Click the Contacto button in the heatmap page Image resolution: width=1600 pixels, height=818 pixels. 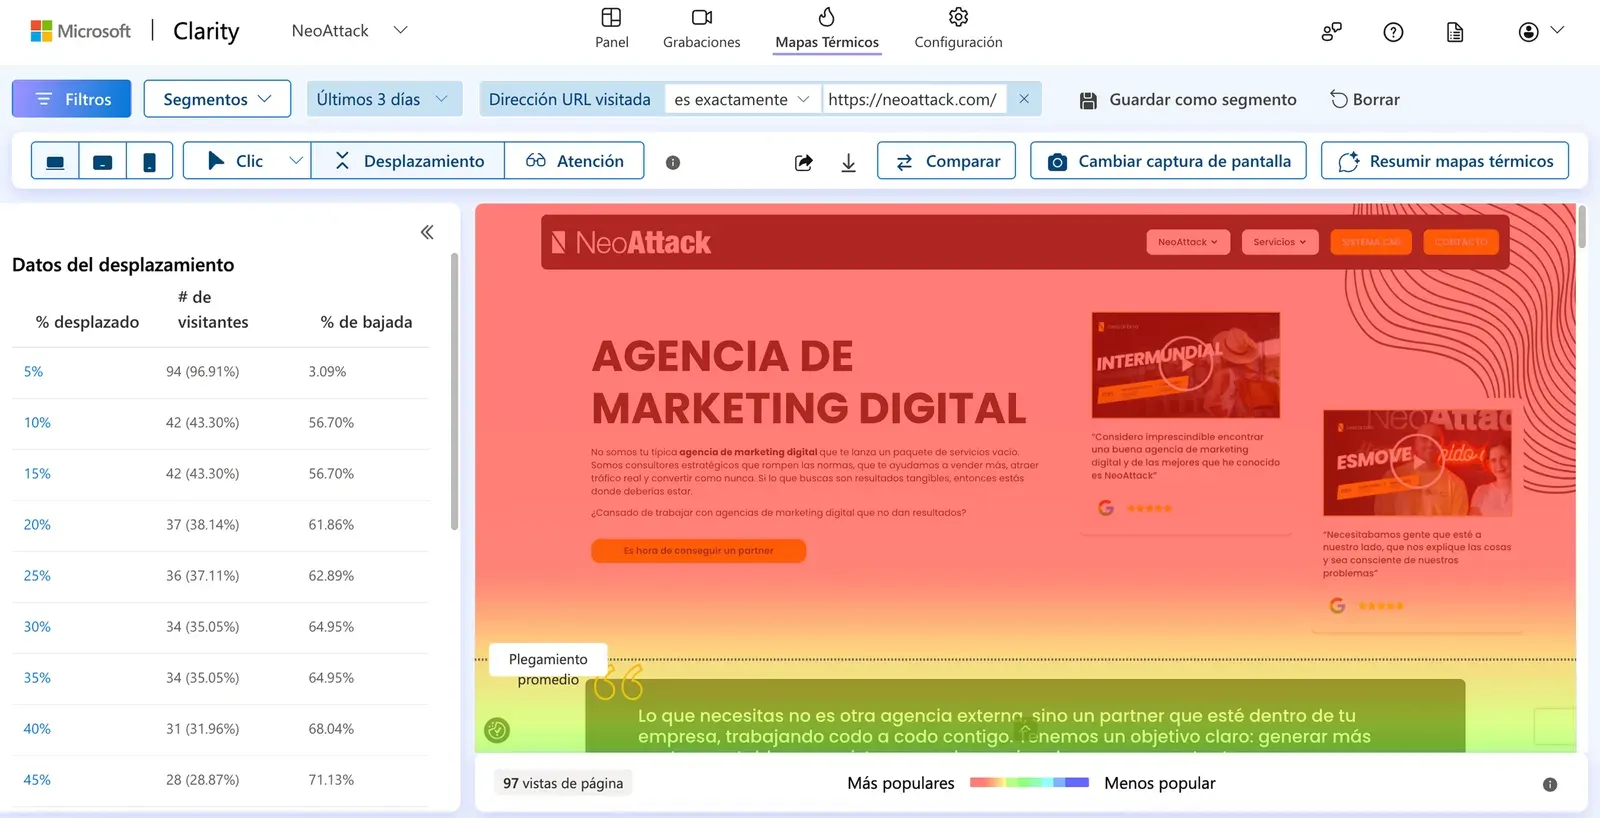click(x=1460, y=242)
